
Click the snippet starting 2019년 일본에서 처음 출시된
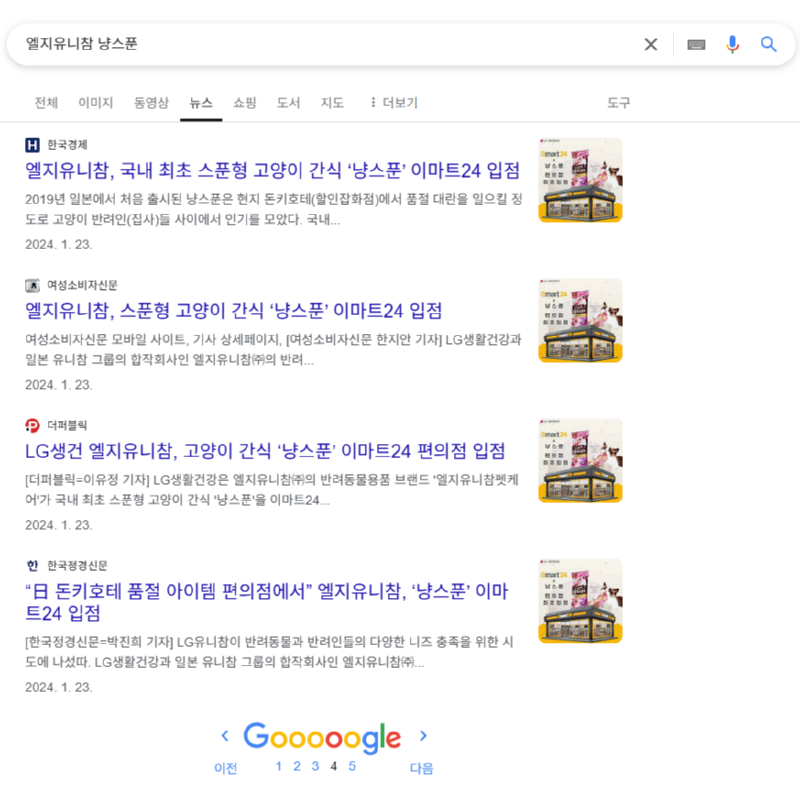[x=274, y=209]
